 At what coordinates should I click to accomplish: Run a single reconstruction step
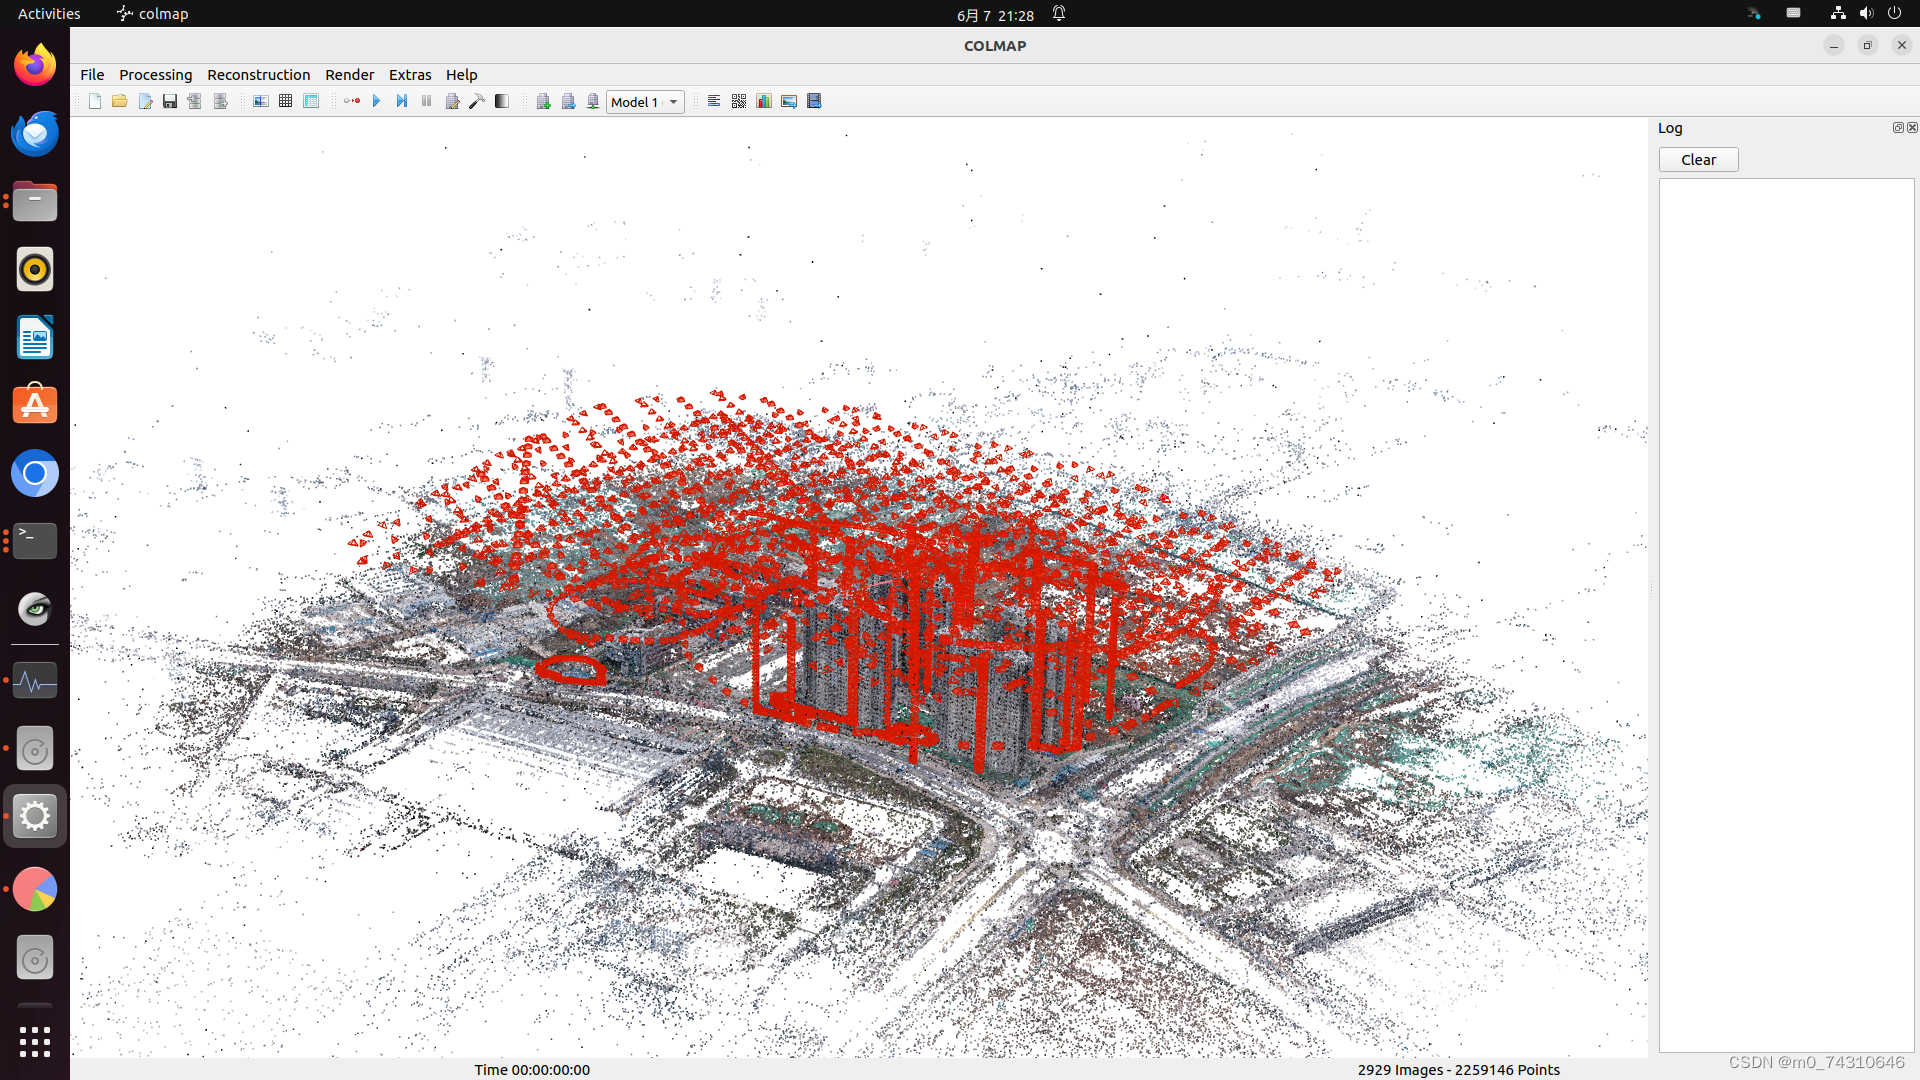[x=402, y=101]
